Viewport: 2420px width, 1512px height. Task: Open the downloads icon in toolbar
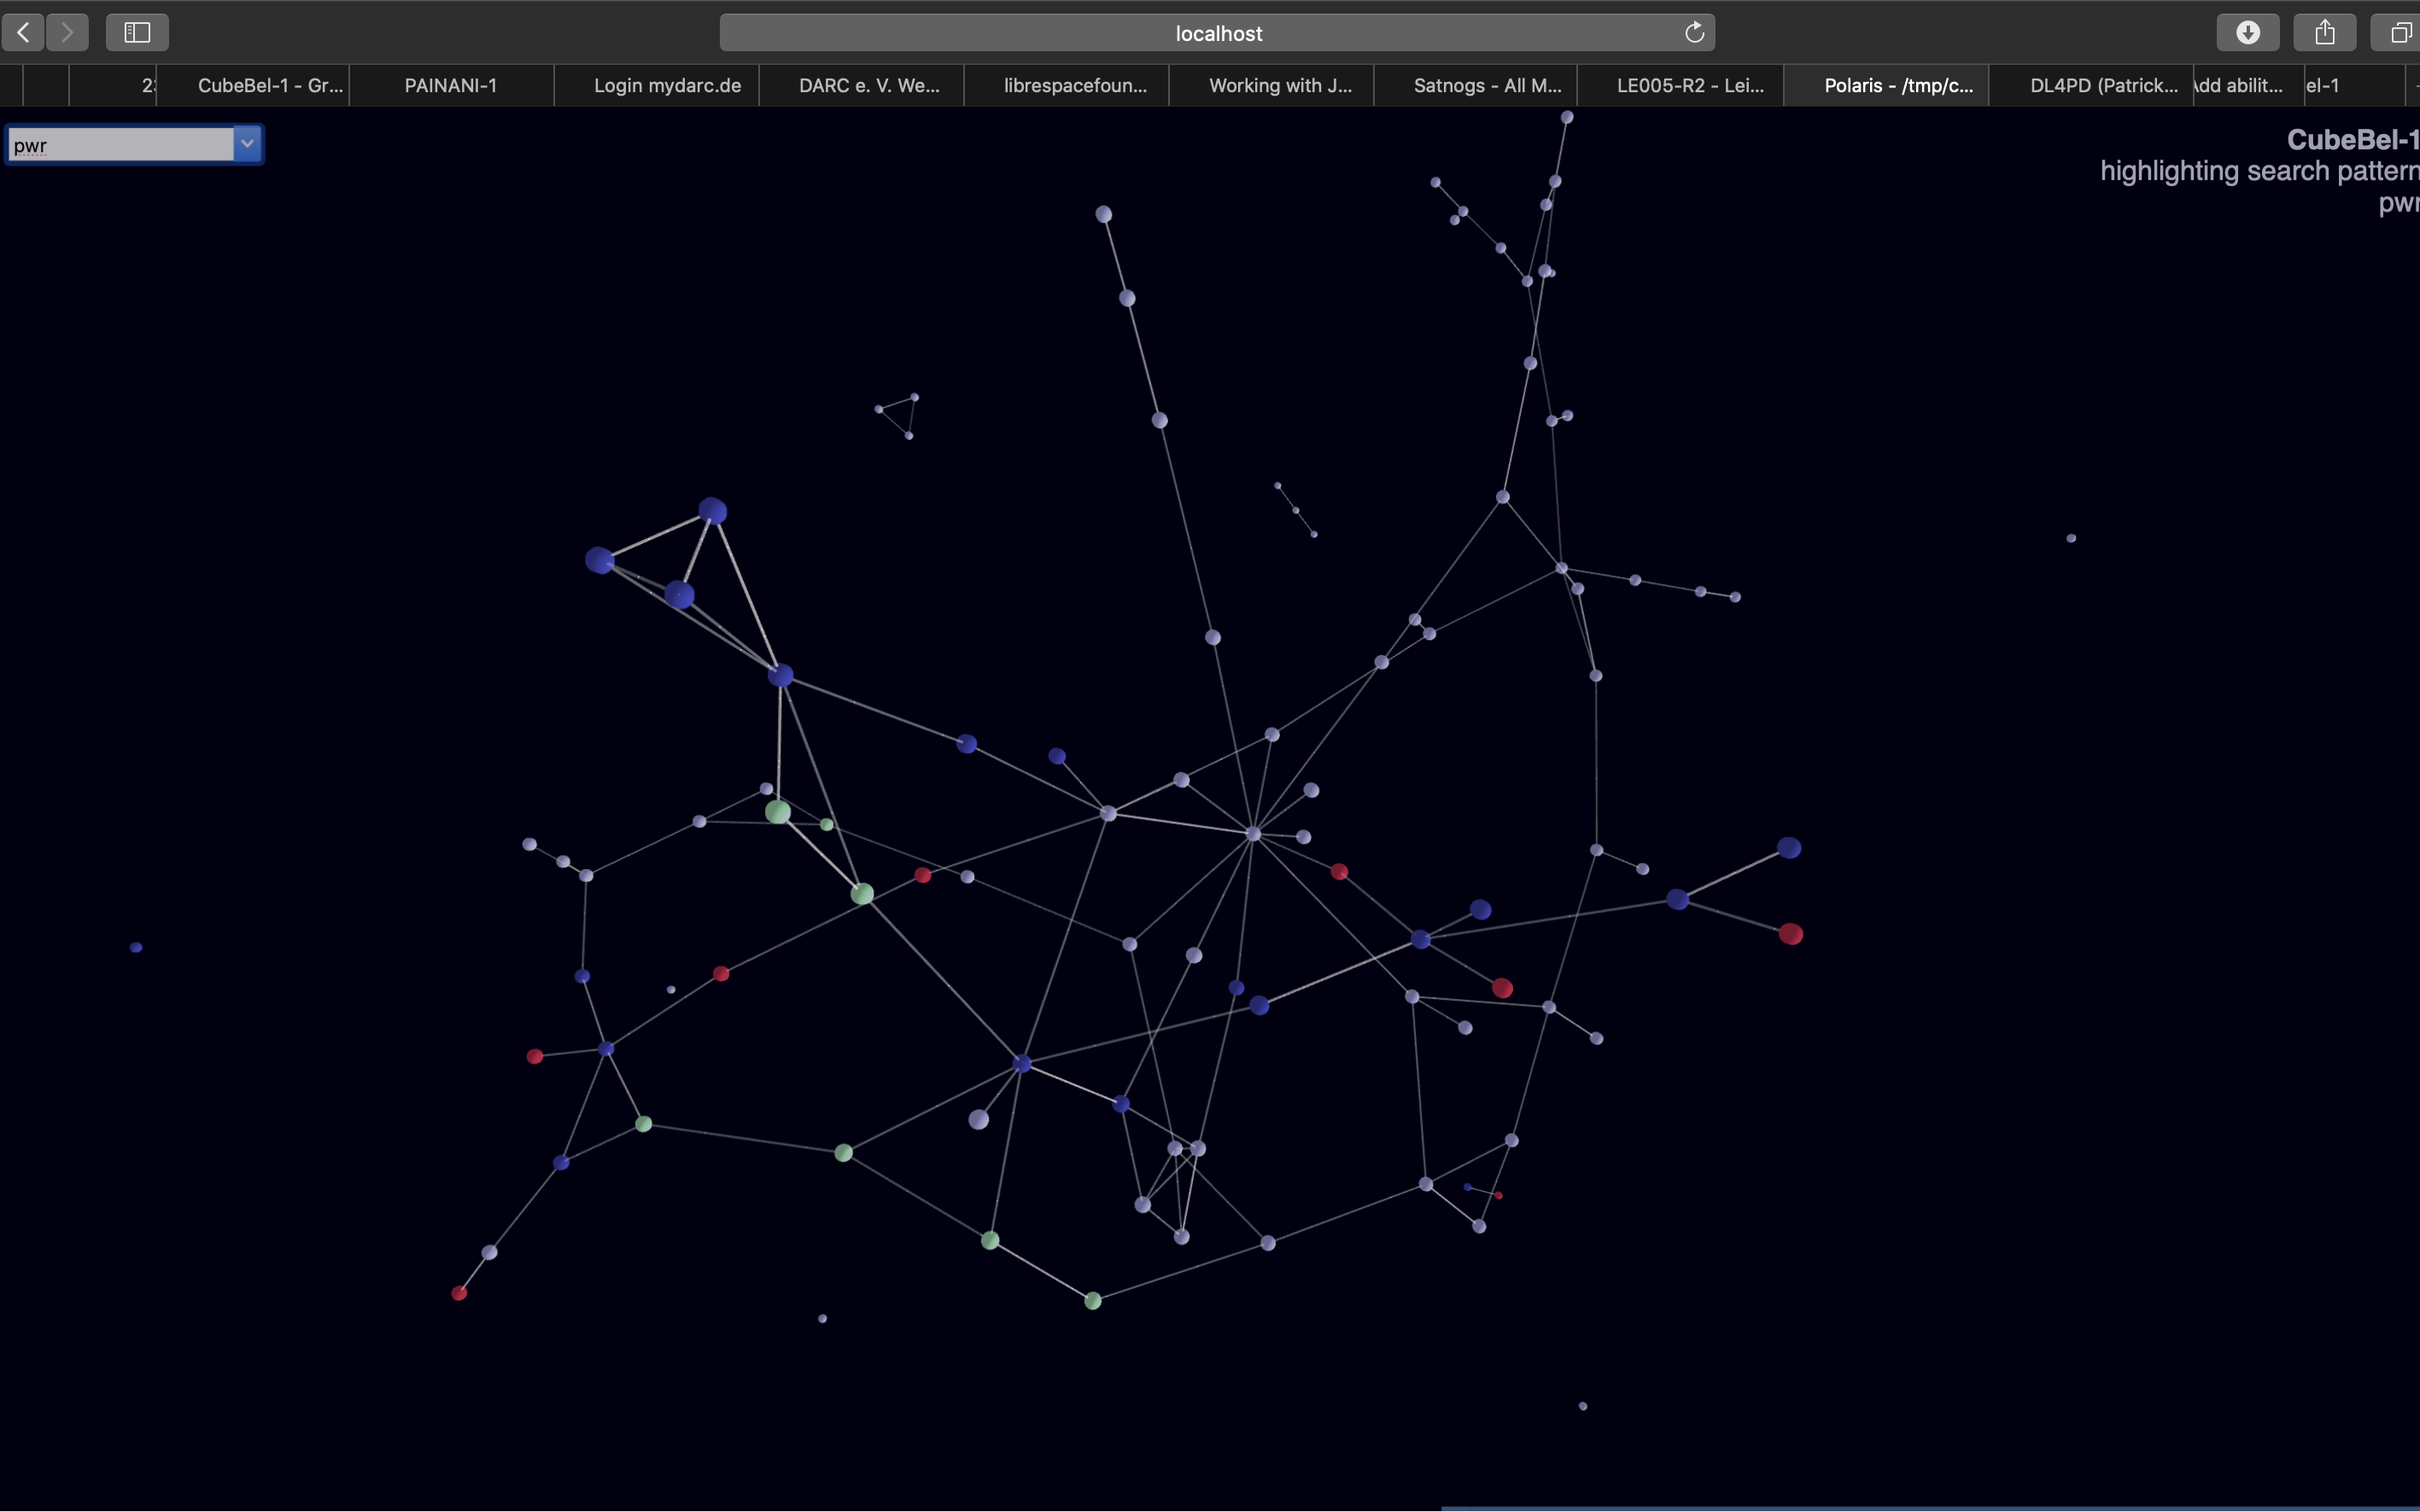point(2247,33)
